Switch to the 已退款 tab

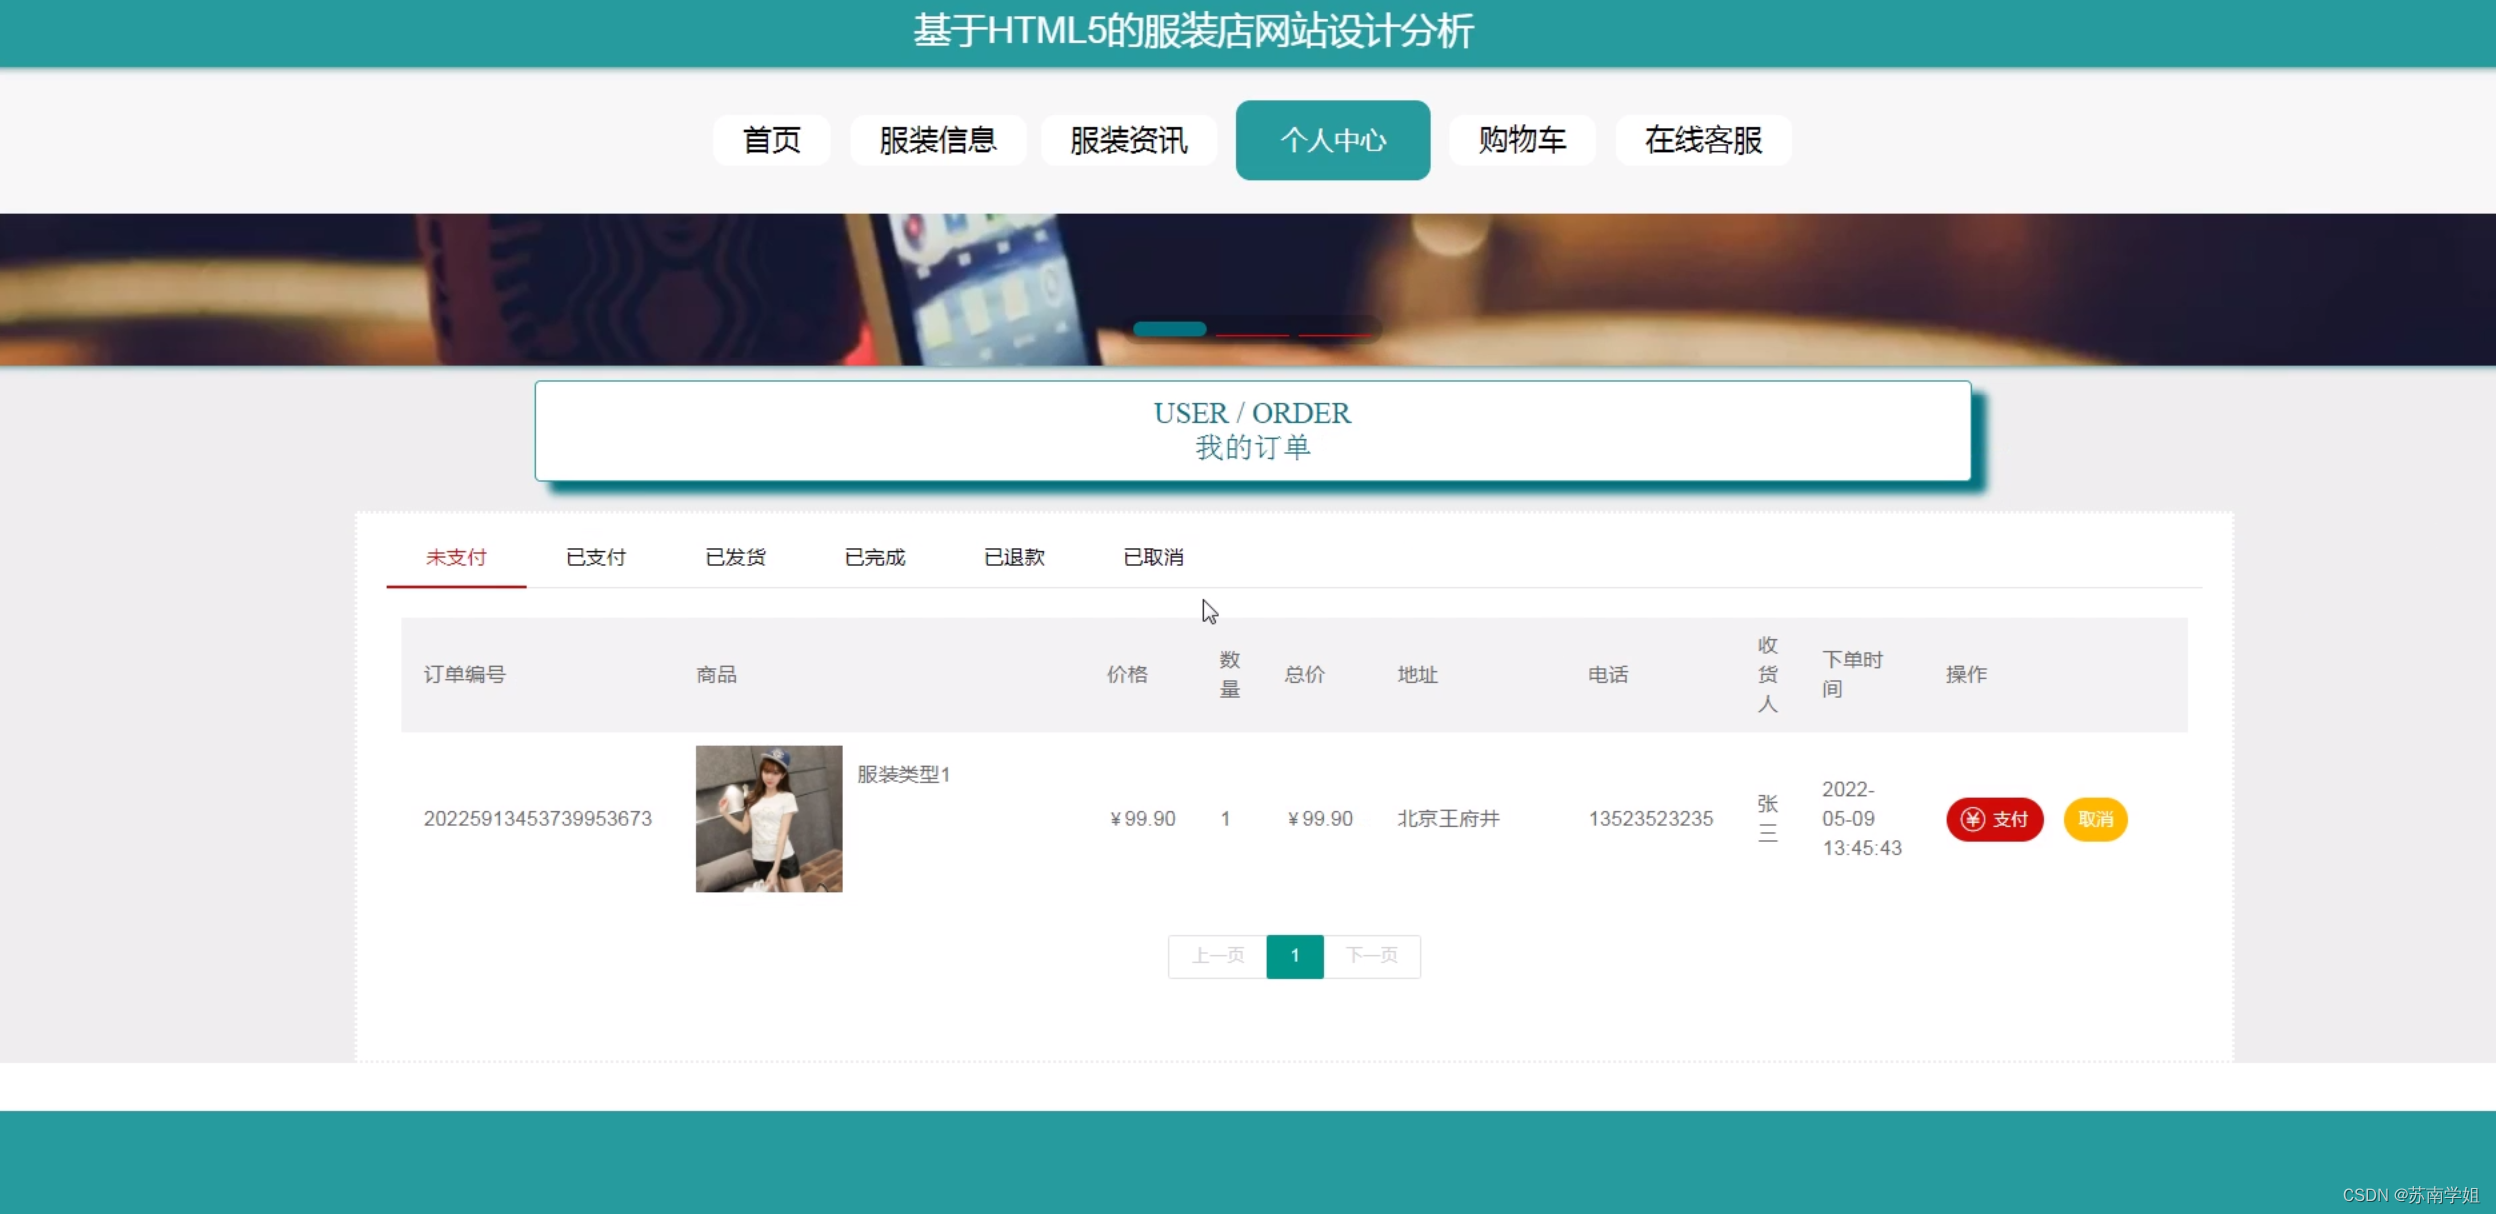point(1014,557)
